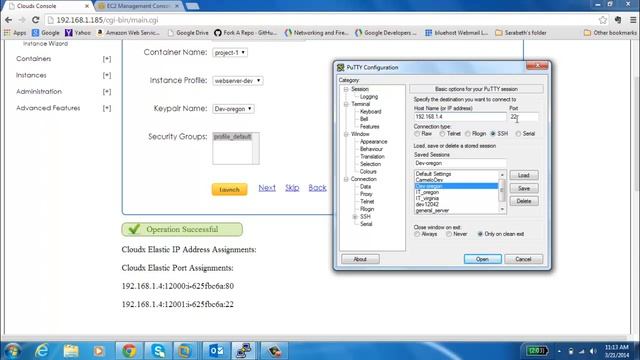Open Keypair Name dropdown
Viewport: 640px width, 360px height.
tap(233, 109)
